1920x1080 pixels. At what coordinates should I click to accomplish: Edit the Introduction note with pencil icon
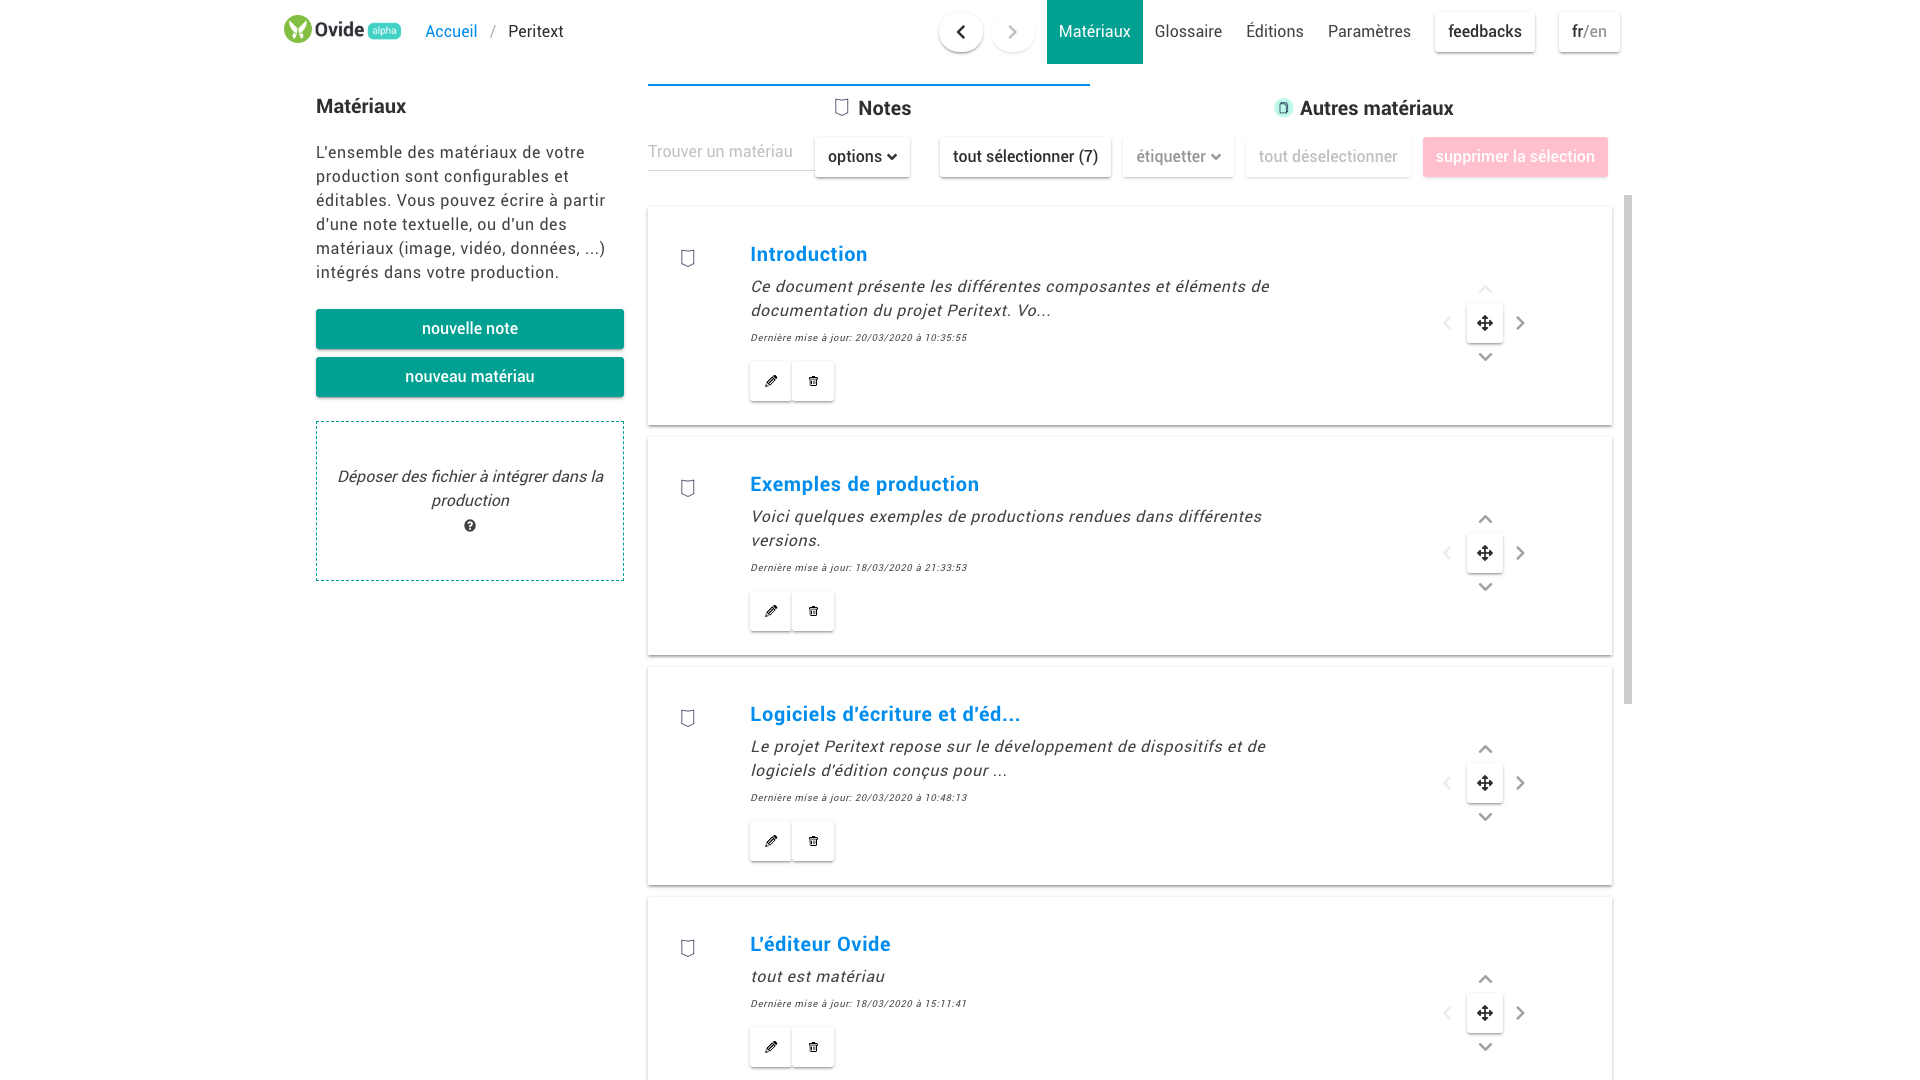click(771, 381)
